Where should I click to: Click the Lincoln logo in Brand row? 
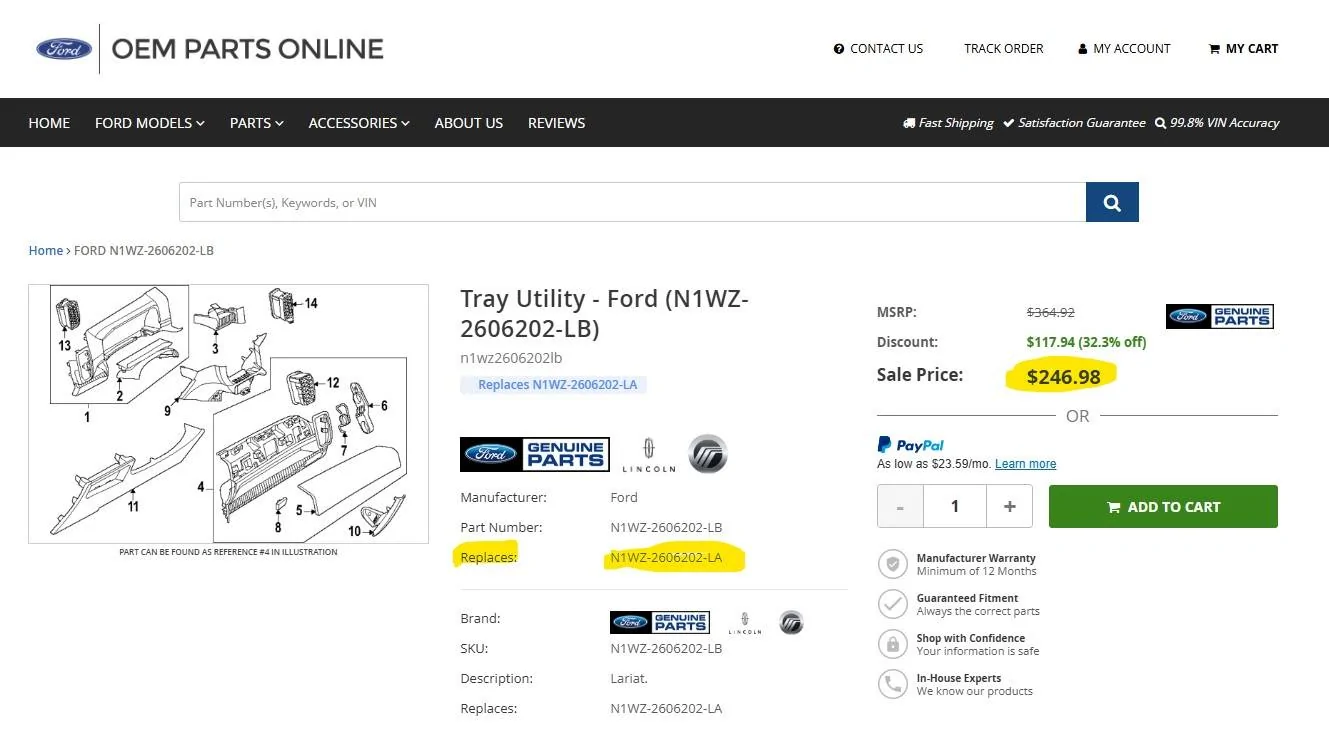745,623
